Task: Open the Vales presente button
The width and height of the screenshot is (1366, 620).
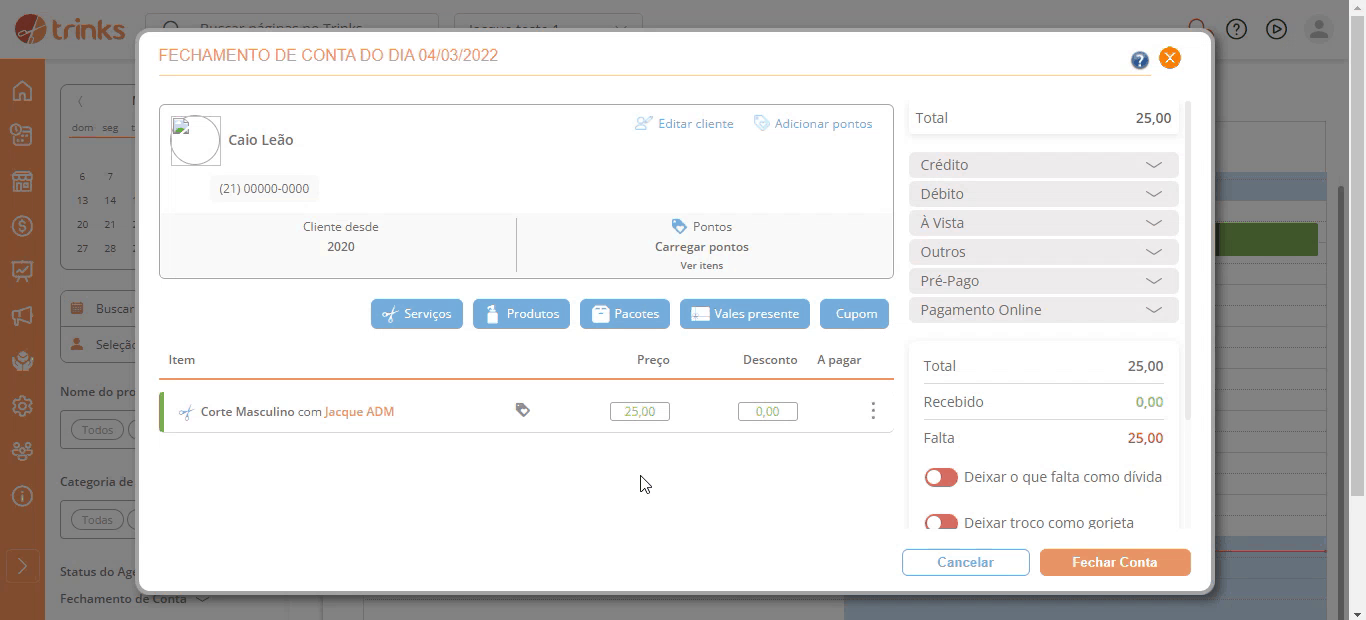Action: tap(745, 313)
